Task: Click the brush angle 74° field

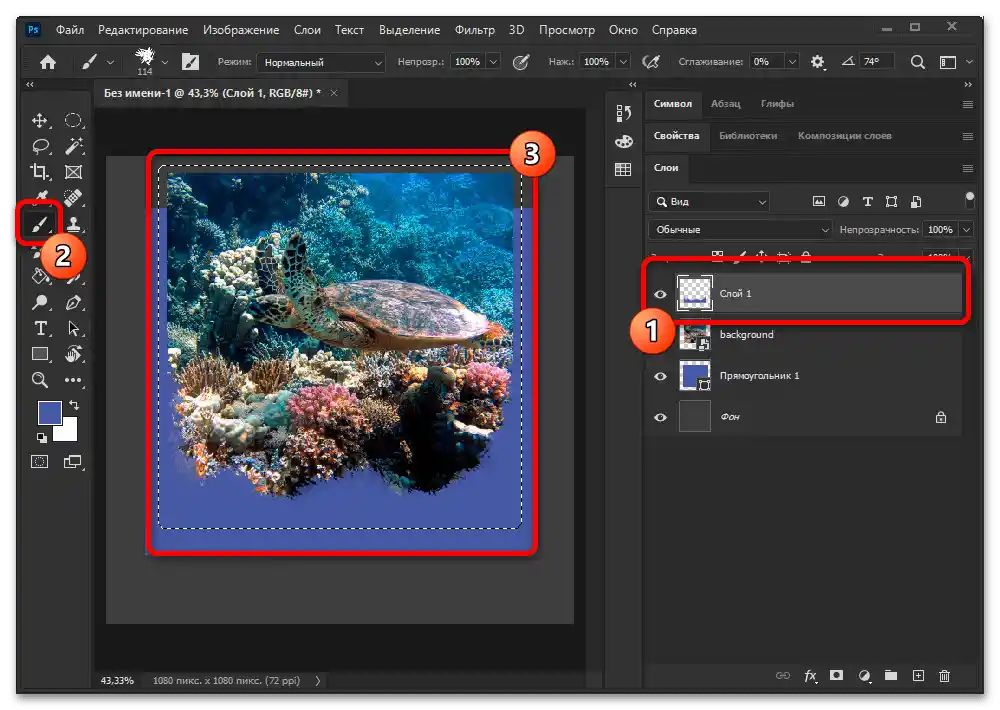Action: pyautogui.click(x=877, y=62)
